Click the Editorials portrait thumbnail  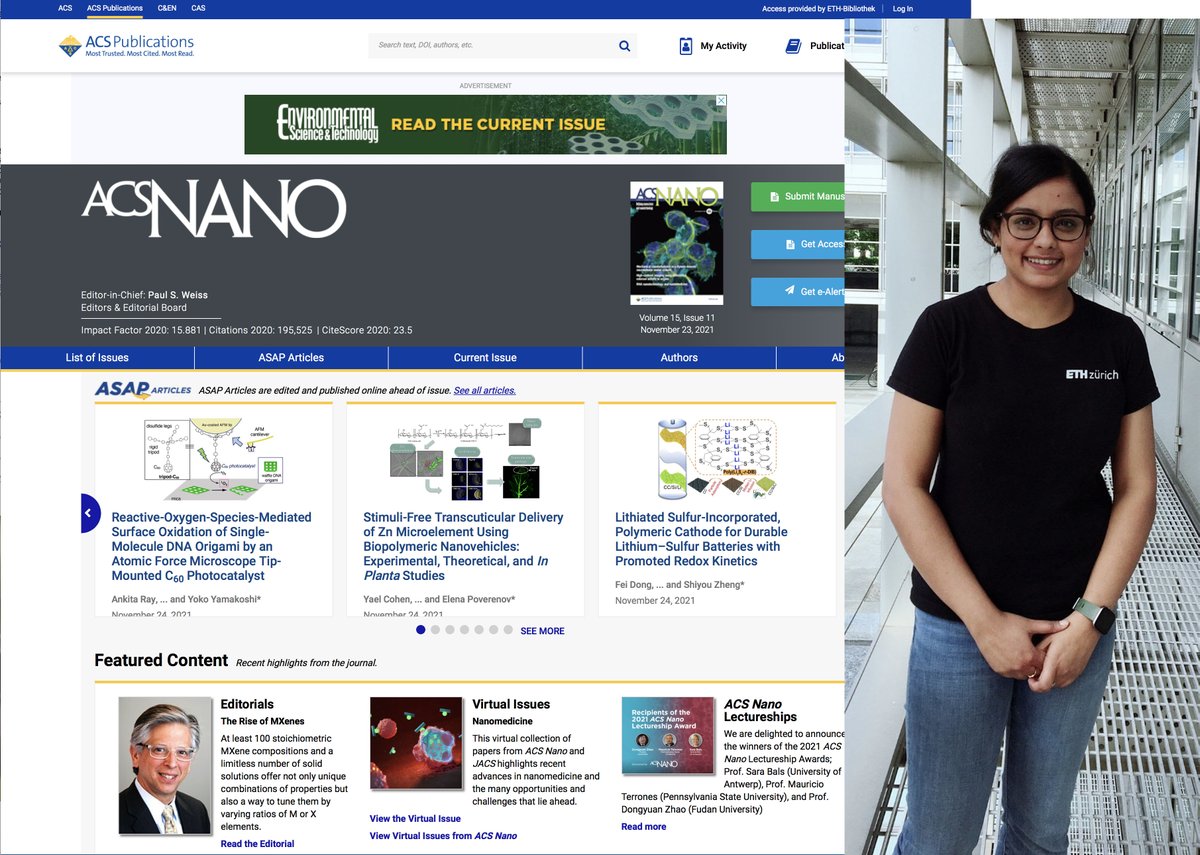[x=165, y=766]
